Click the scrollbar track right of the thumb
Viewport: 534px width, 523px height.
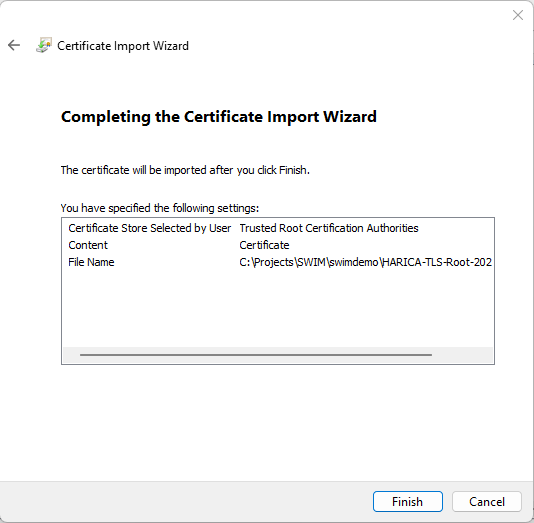click(462, 355)
